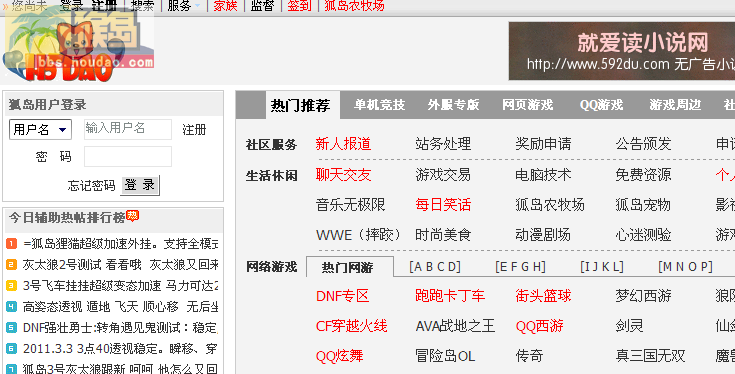This screenshot has height=374, width=735.
Task: Select the [M N O P] game index tab
Action: coord(685,267)
